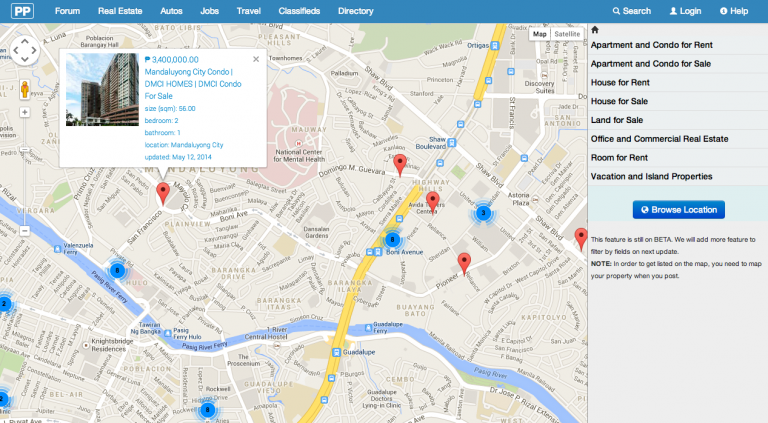Click the Discovery Suites map label

click(x=539, y=87)
